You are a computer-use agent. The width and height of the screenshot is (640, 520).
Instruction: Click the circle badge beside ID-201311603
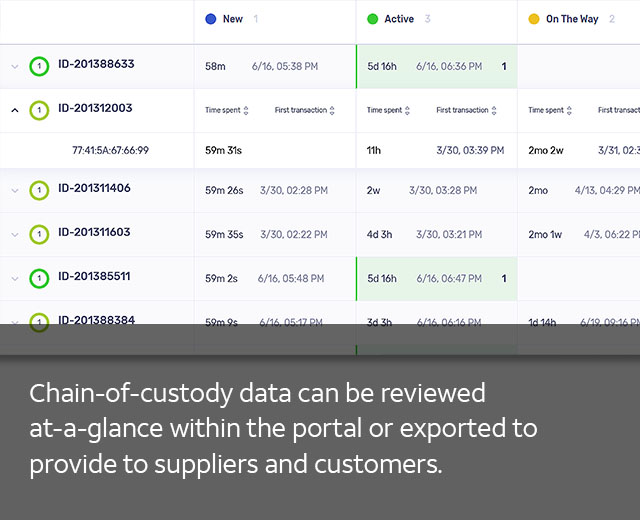coord(39,235)
